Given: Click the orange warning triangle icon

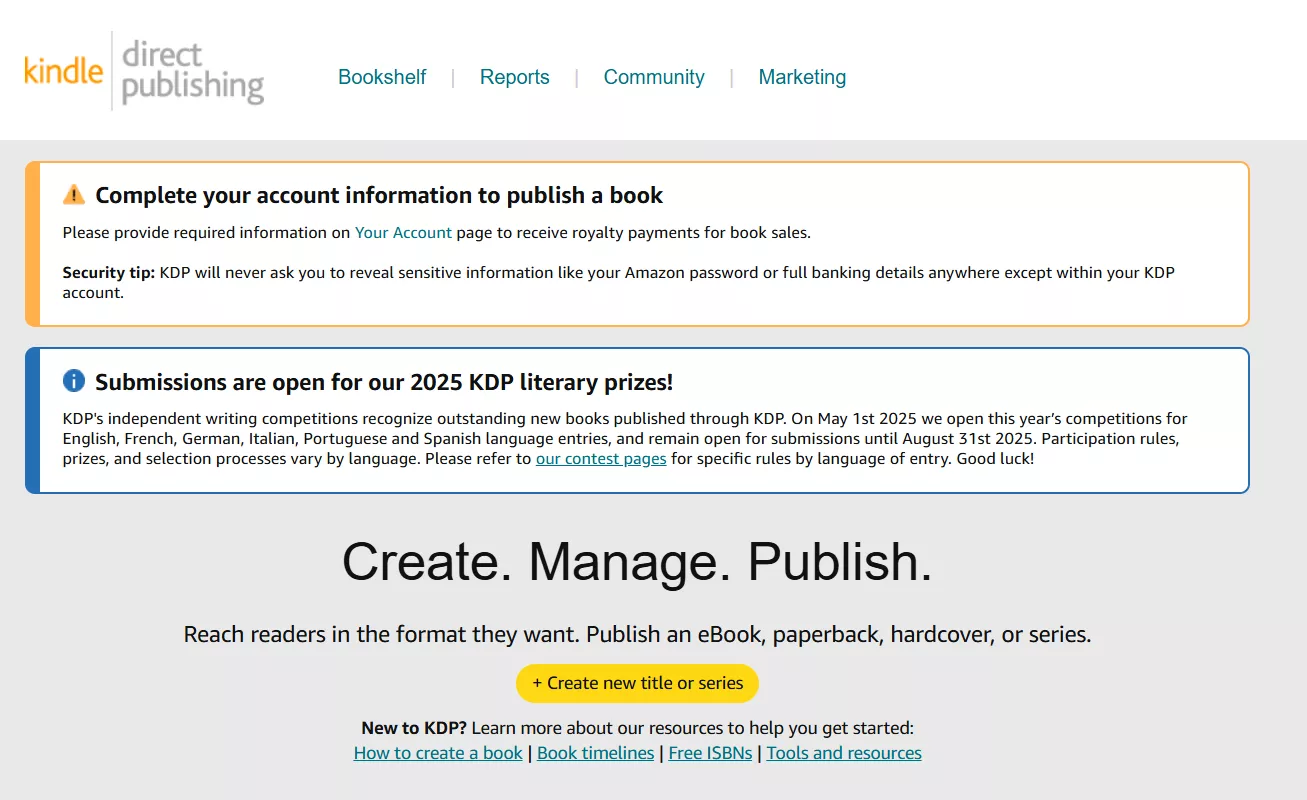Looking at the screenshot, I should (74, 194).
